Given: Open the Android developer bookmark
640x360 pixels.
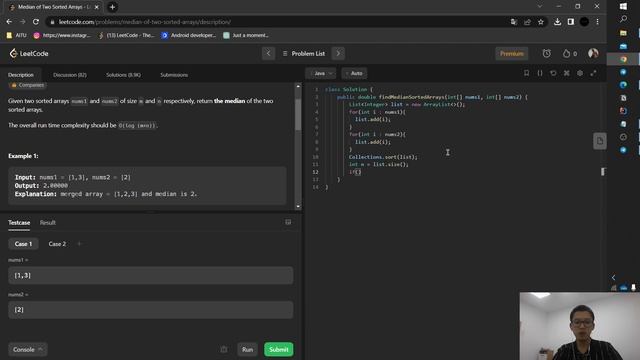Looking at the screenshot, I should click(x=189, y=36).
